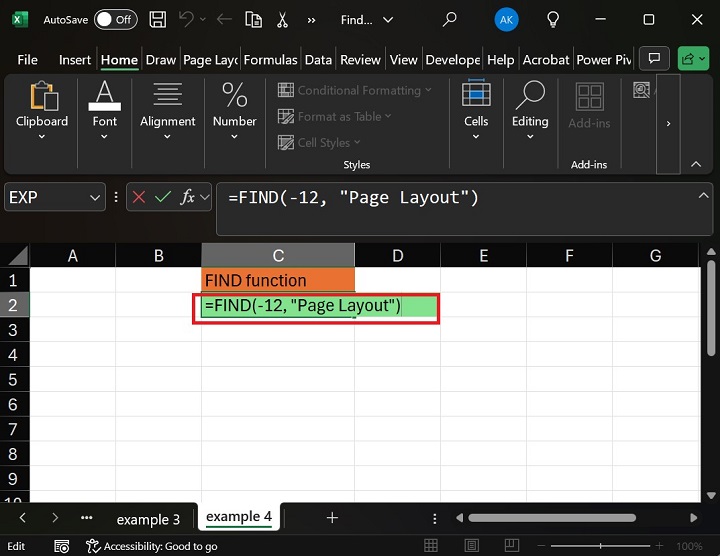Image resolution: width=720 pixels, height=556 pixels.
Task: Cancel formula entry with X icon
Action: coord(139,198)
